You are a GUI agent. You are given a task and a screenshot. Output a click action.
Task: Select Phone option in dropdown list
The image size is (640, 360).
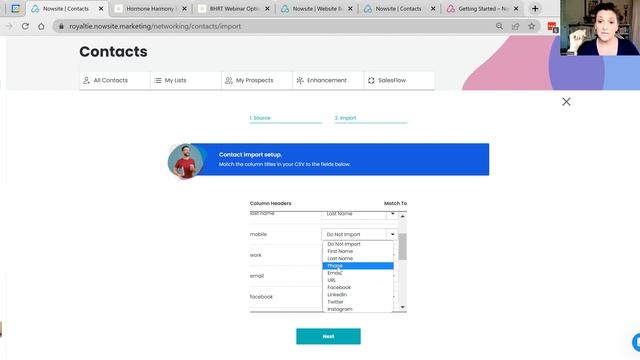(358, 266)
